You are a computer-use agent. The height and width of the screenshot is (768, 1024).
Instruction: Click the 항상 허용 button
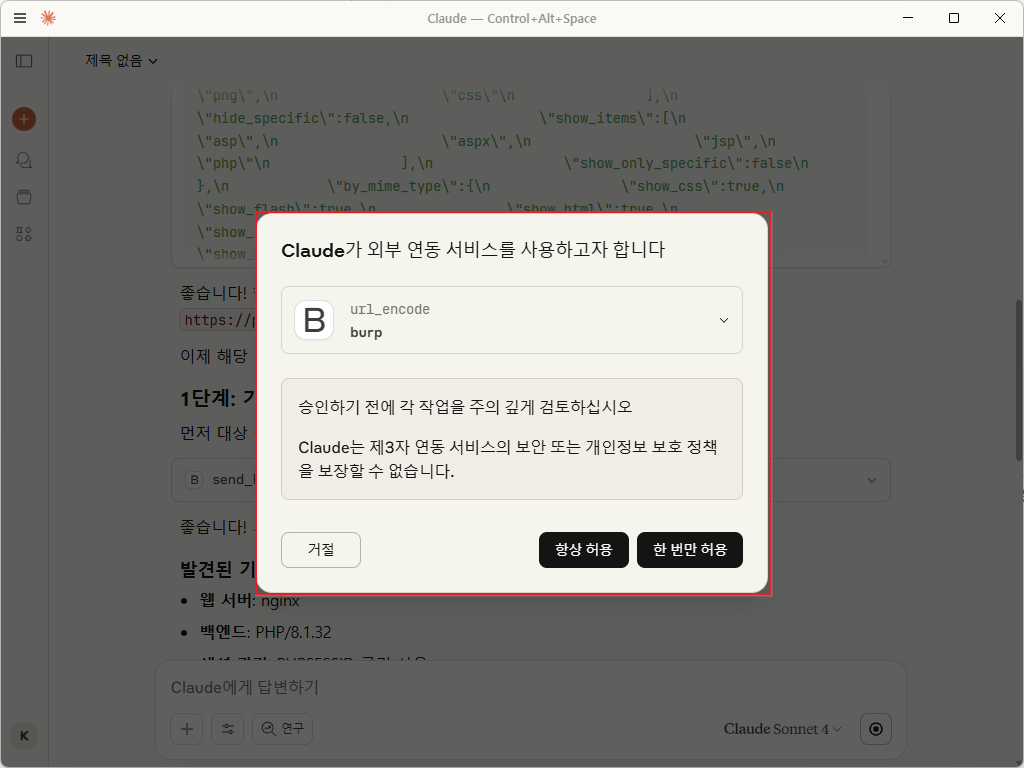(584, 550)
